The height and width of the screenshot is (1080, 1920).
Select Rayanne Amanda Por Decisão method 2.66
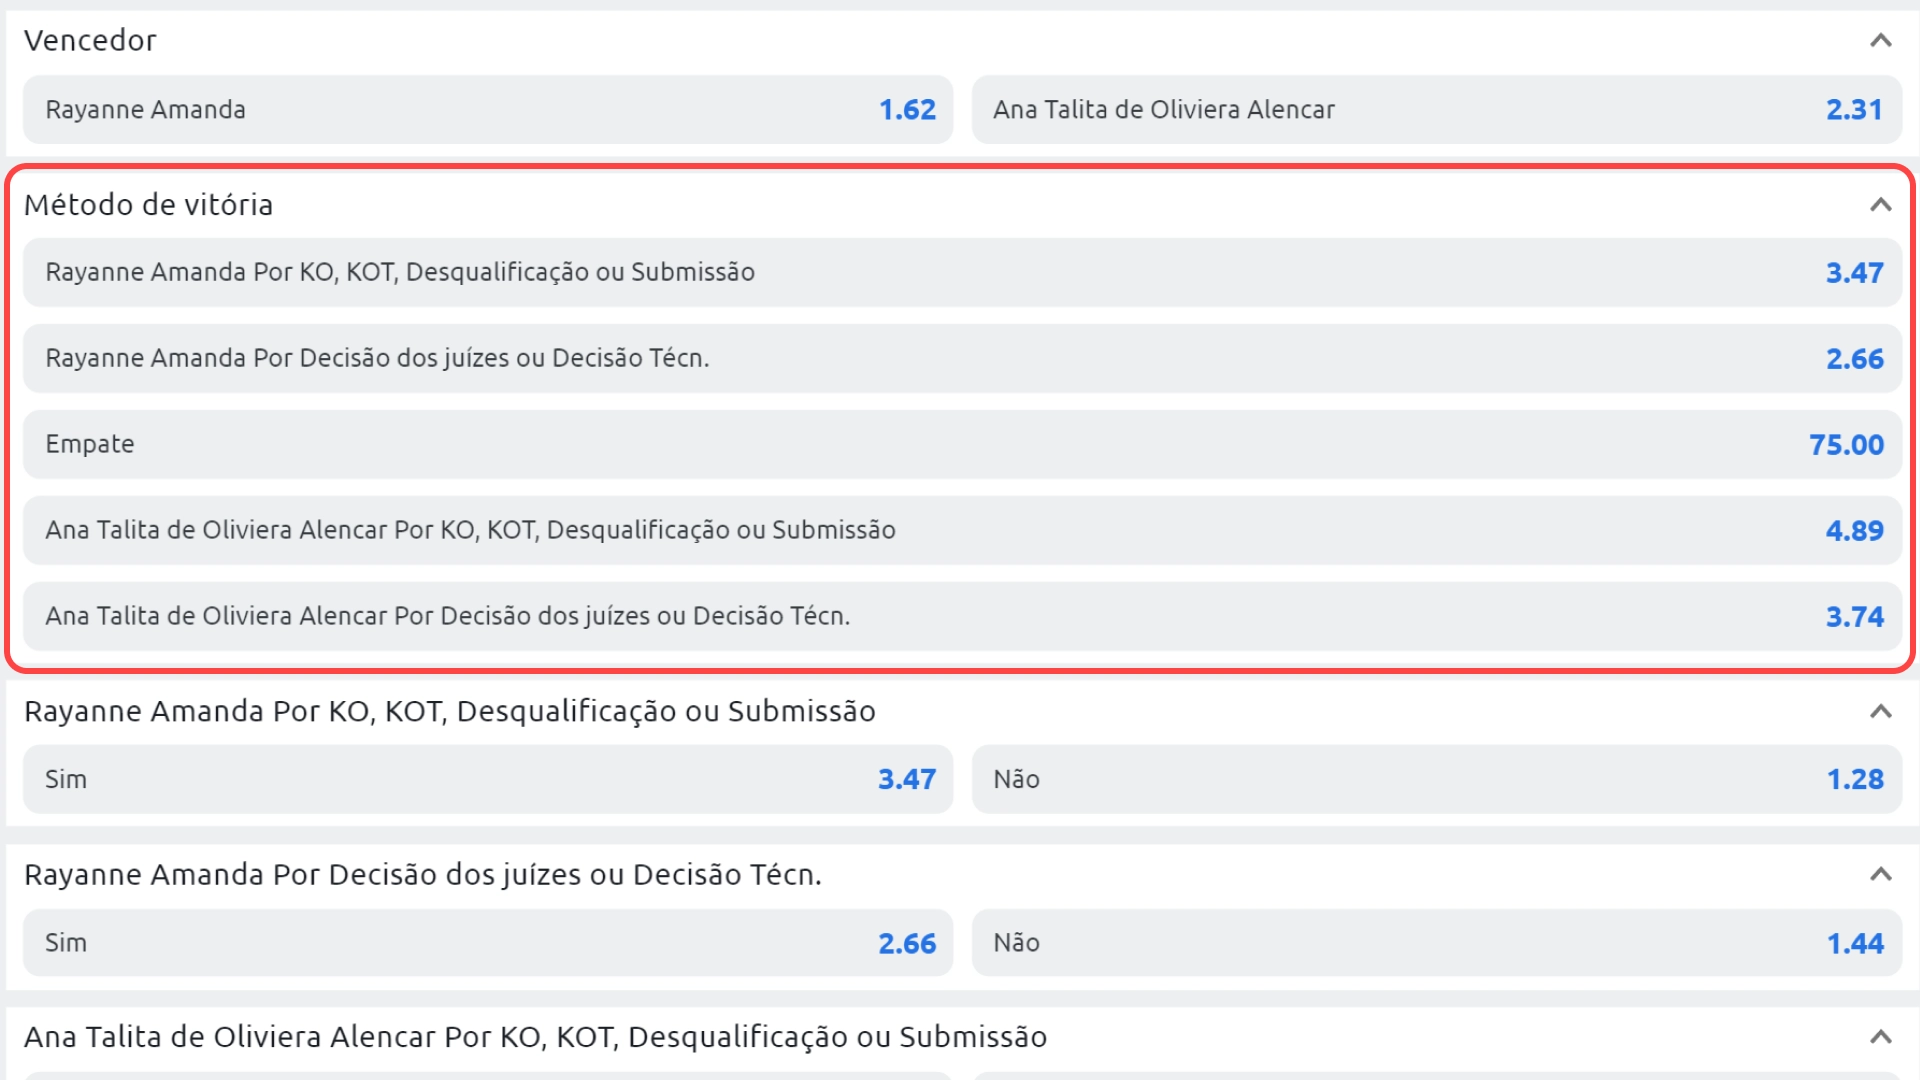coord(962,358)
